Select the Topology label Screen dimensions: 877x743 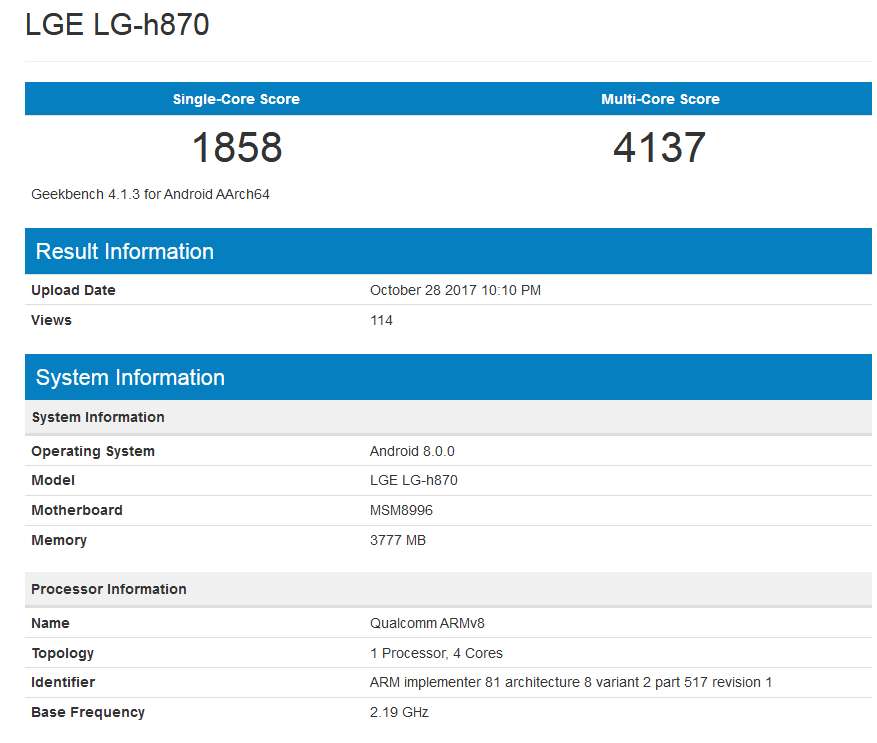click(63, 653)
